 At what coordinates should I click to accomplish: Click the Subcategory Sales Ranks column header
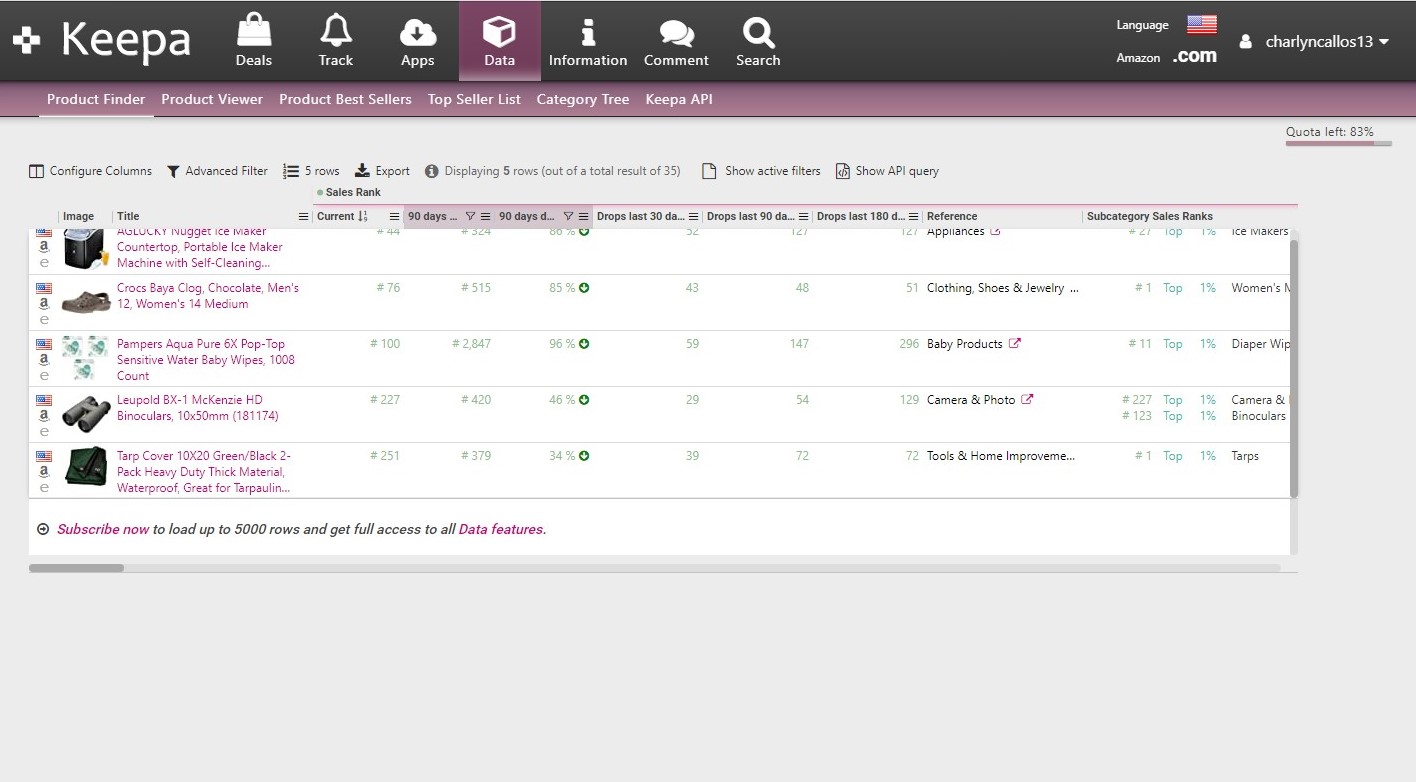1150,216
